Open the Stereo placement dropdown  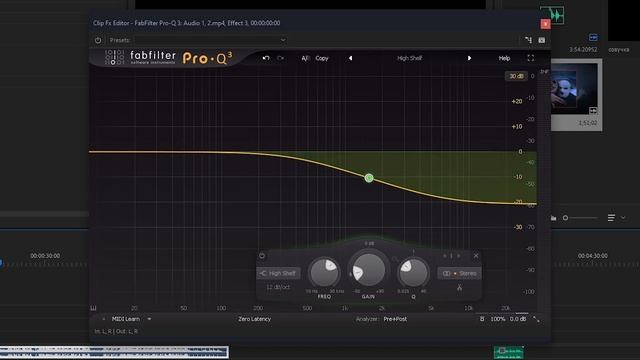460,273
